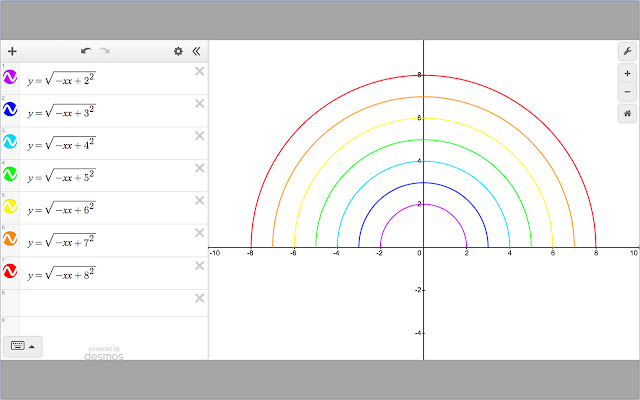Delete expression 3 with 4 squared
640x400 pixels.
coord(200,136)
